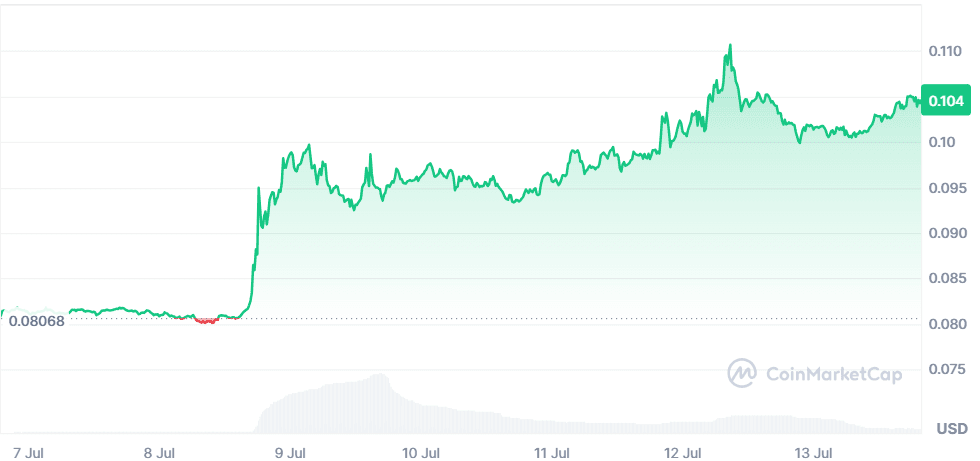Click the tallest point of the volume bars
The width and height of the screenshot is (980, 461).
point(380,376)
